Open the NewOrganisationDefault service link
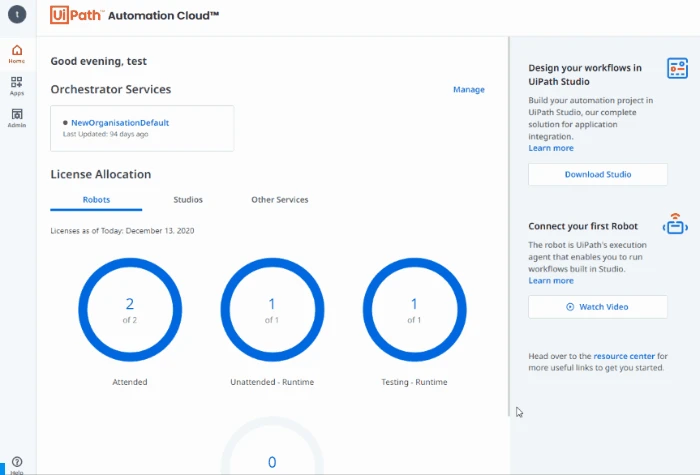 (120, 123)
